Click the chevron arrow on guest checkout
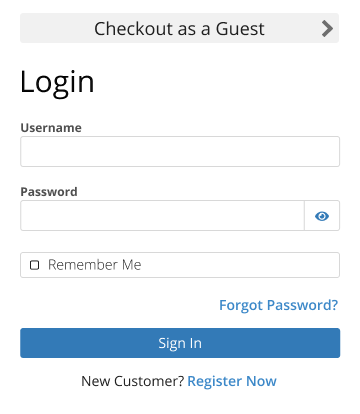 327,28
